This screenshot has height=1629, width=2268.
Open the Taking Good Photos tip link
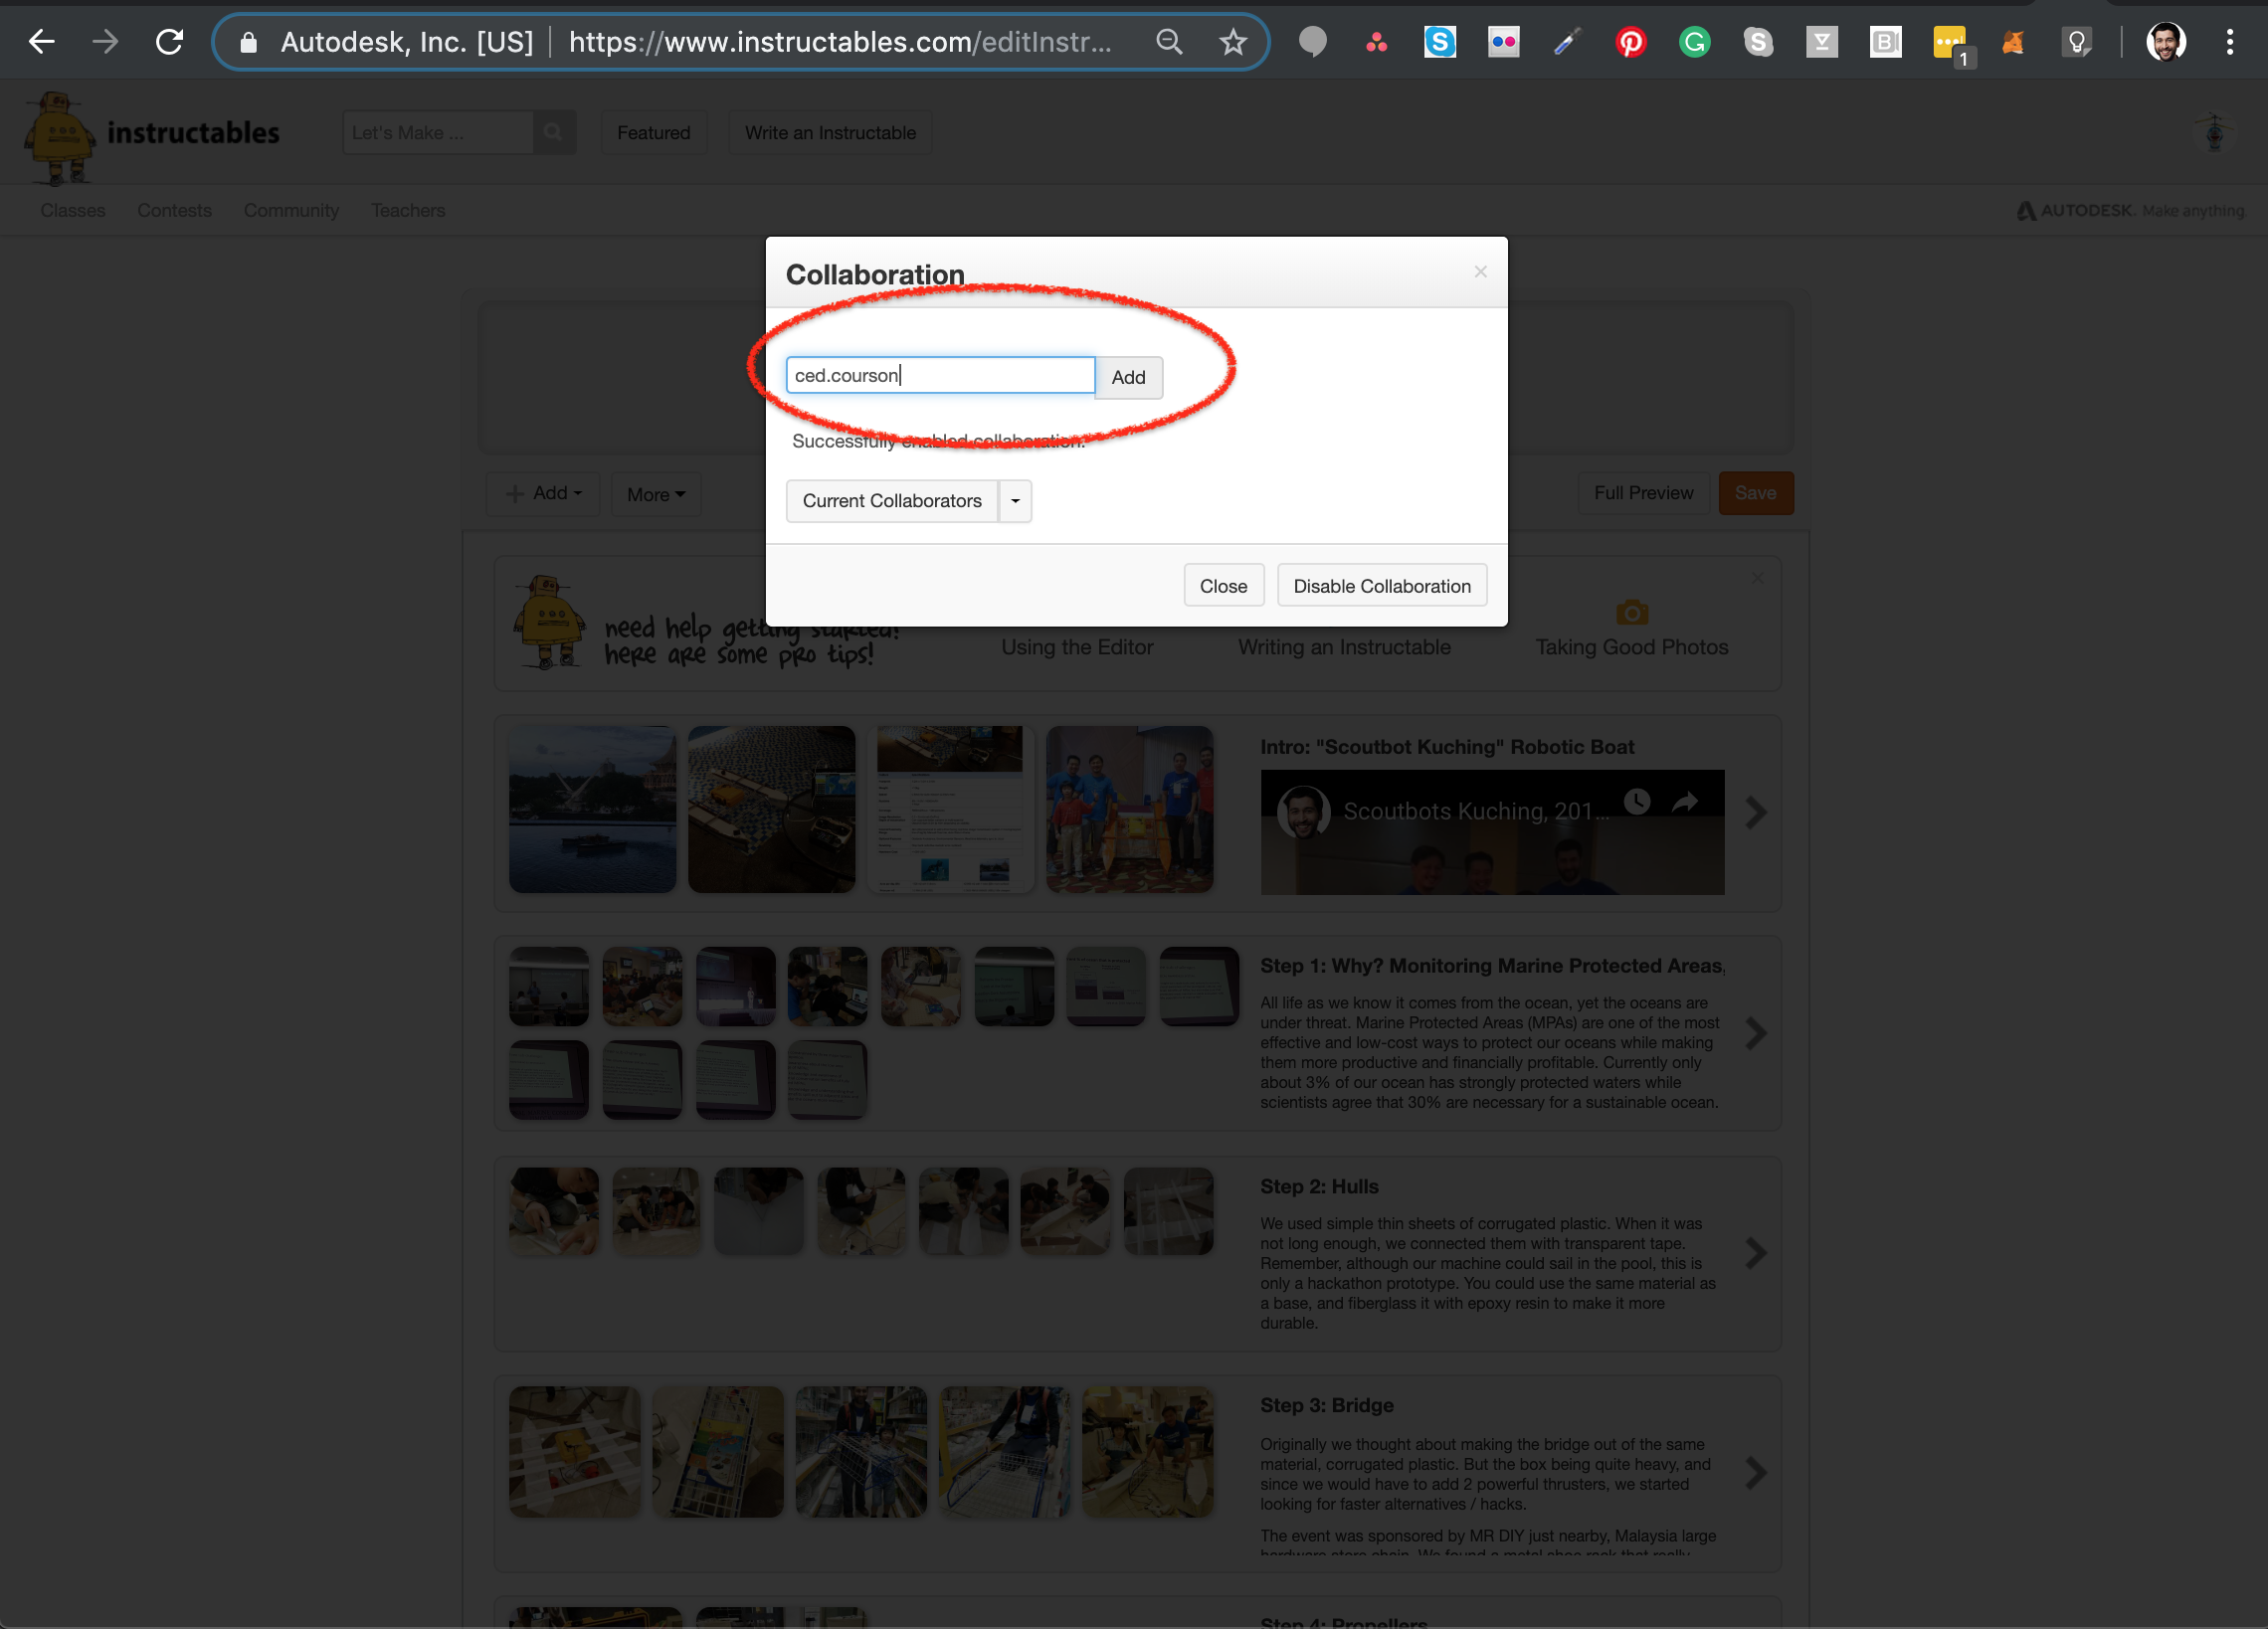pos(1632,647)
